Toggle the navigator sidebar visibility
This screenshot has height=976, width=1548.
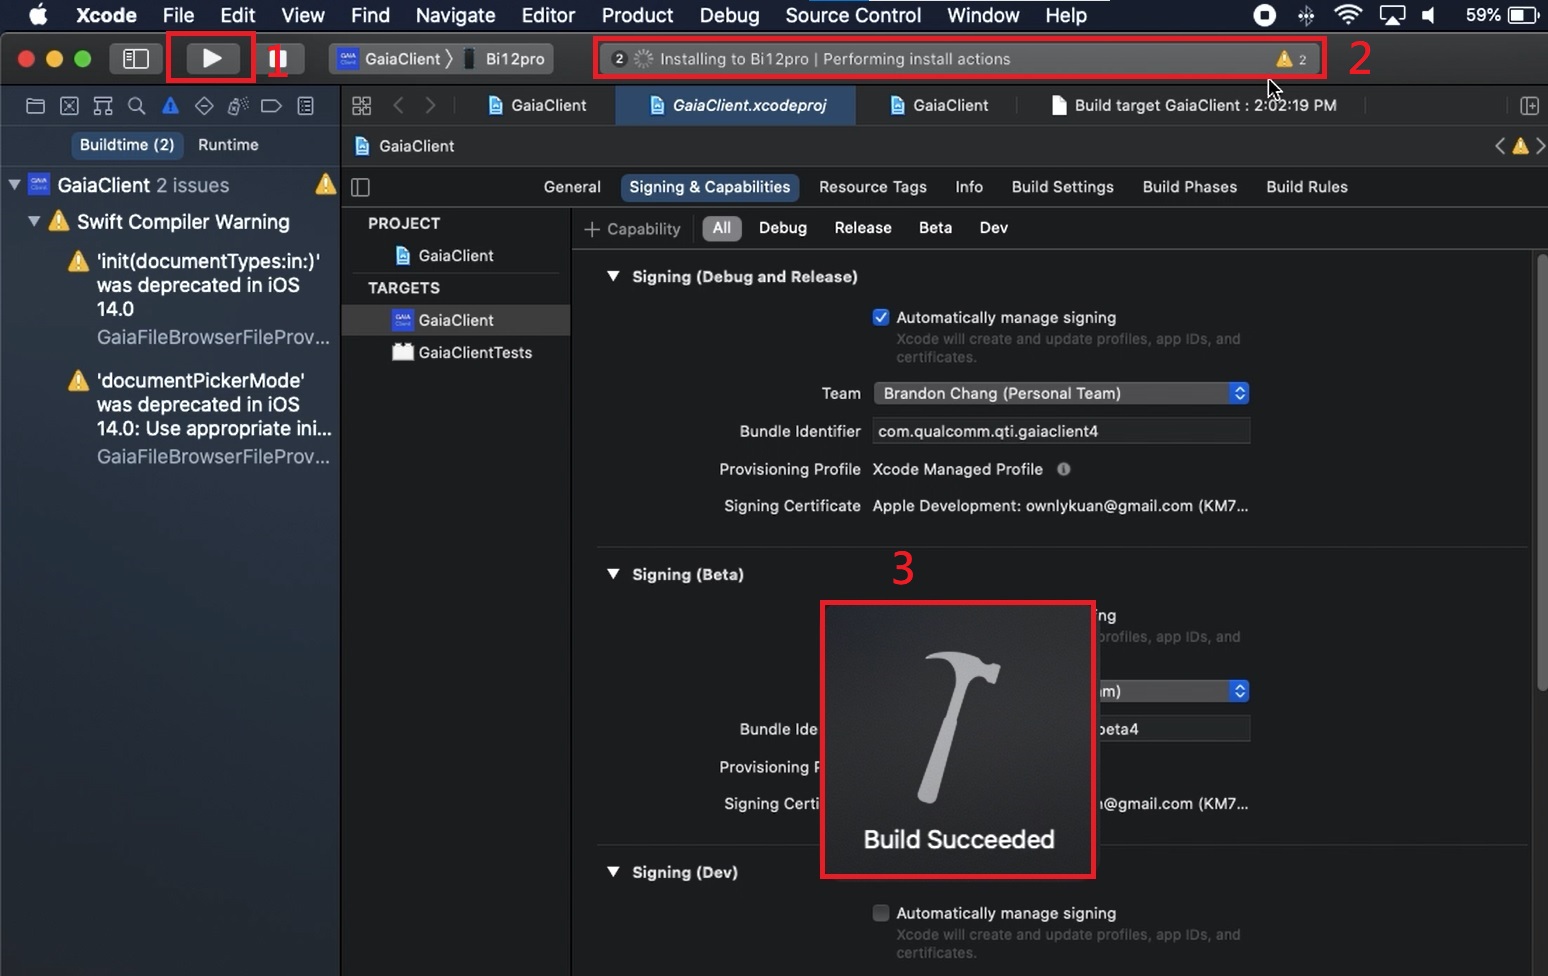click(x=135, y=59)
